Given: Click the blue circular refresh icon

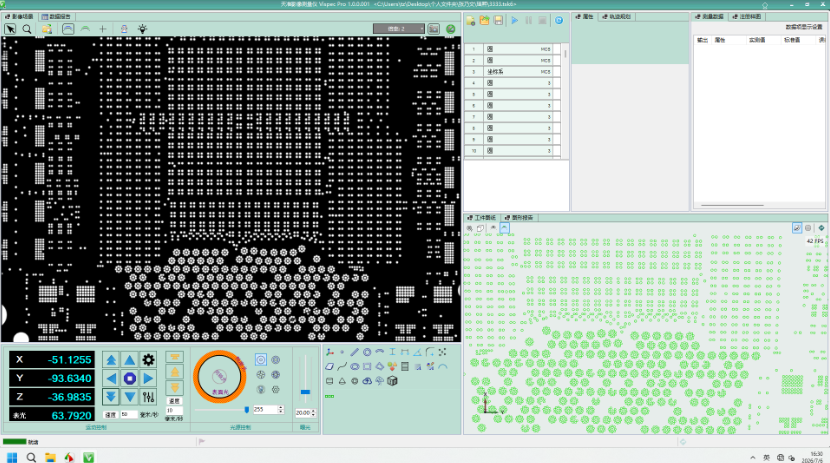Looking at the screenshot, I should click(559, 21).
